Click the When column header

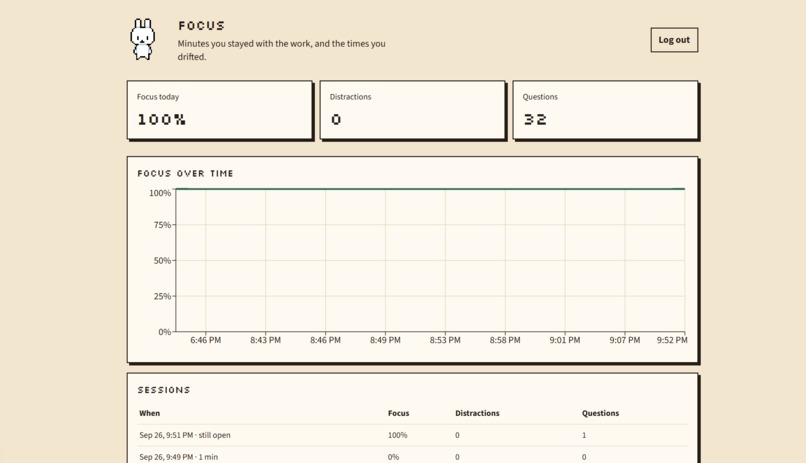(150, 413)
